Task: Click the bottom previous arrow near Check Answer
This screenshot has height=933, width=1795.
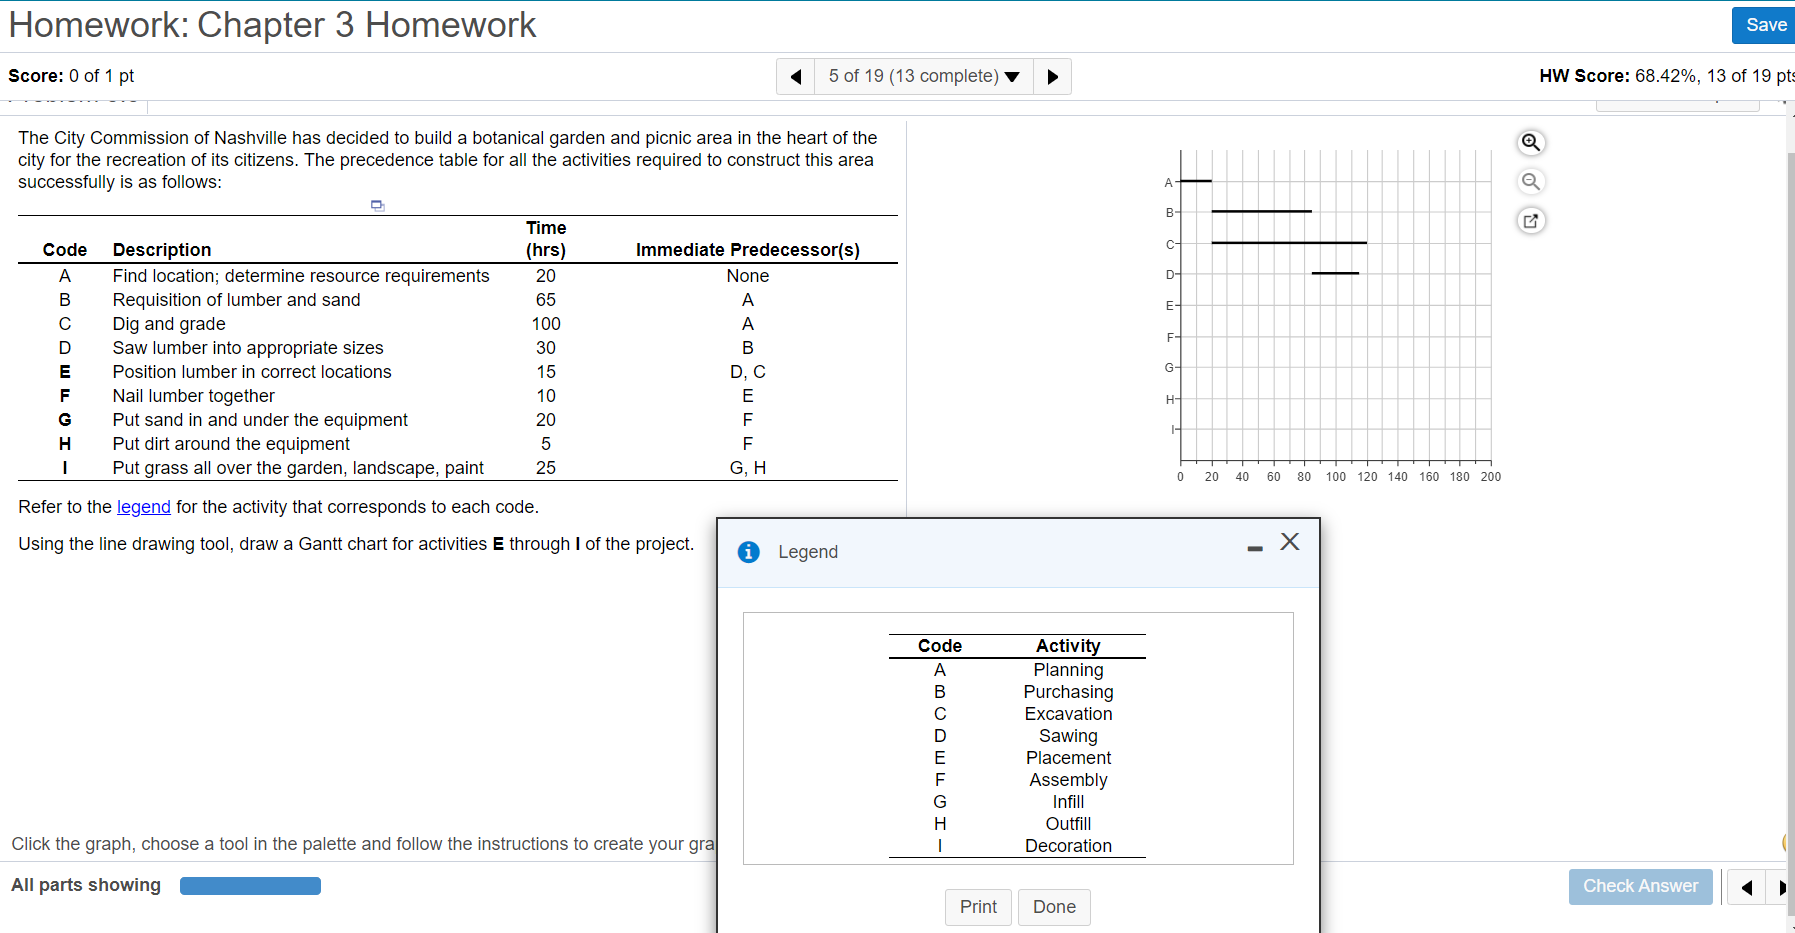Action: click(x=1746, y=887)
